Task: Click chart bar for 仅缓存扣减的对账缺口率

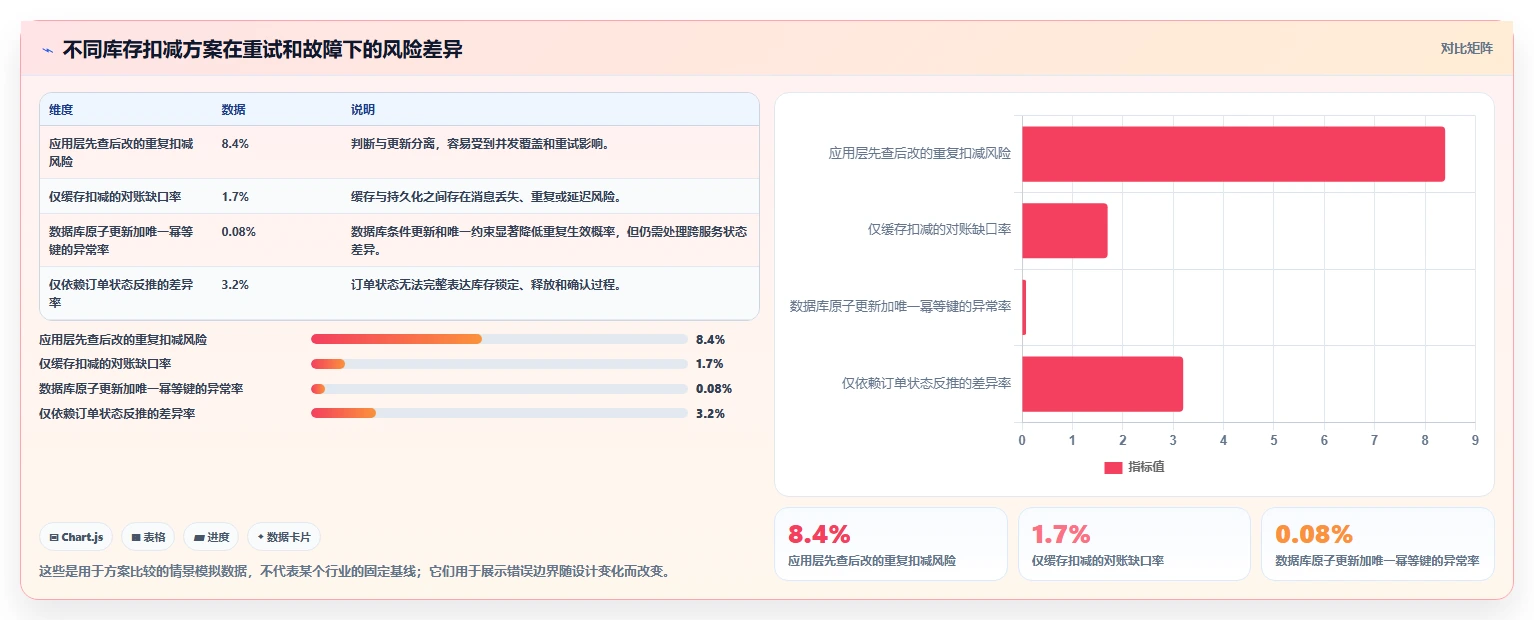Action: point(1064,231)
